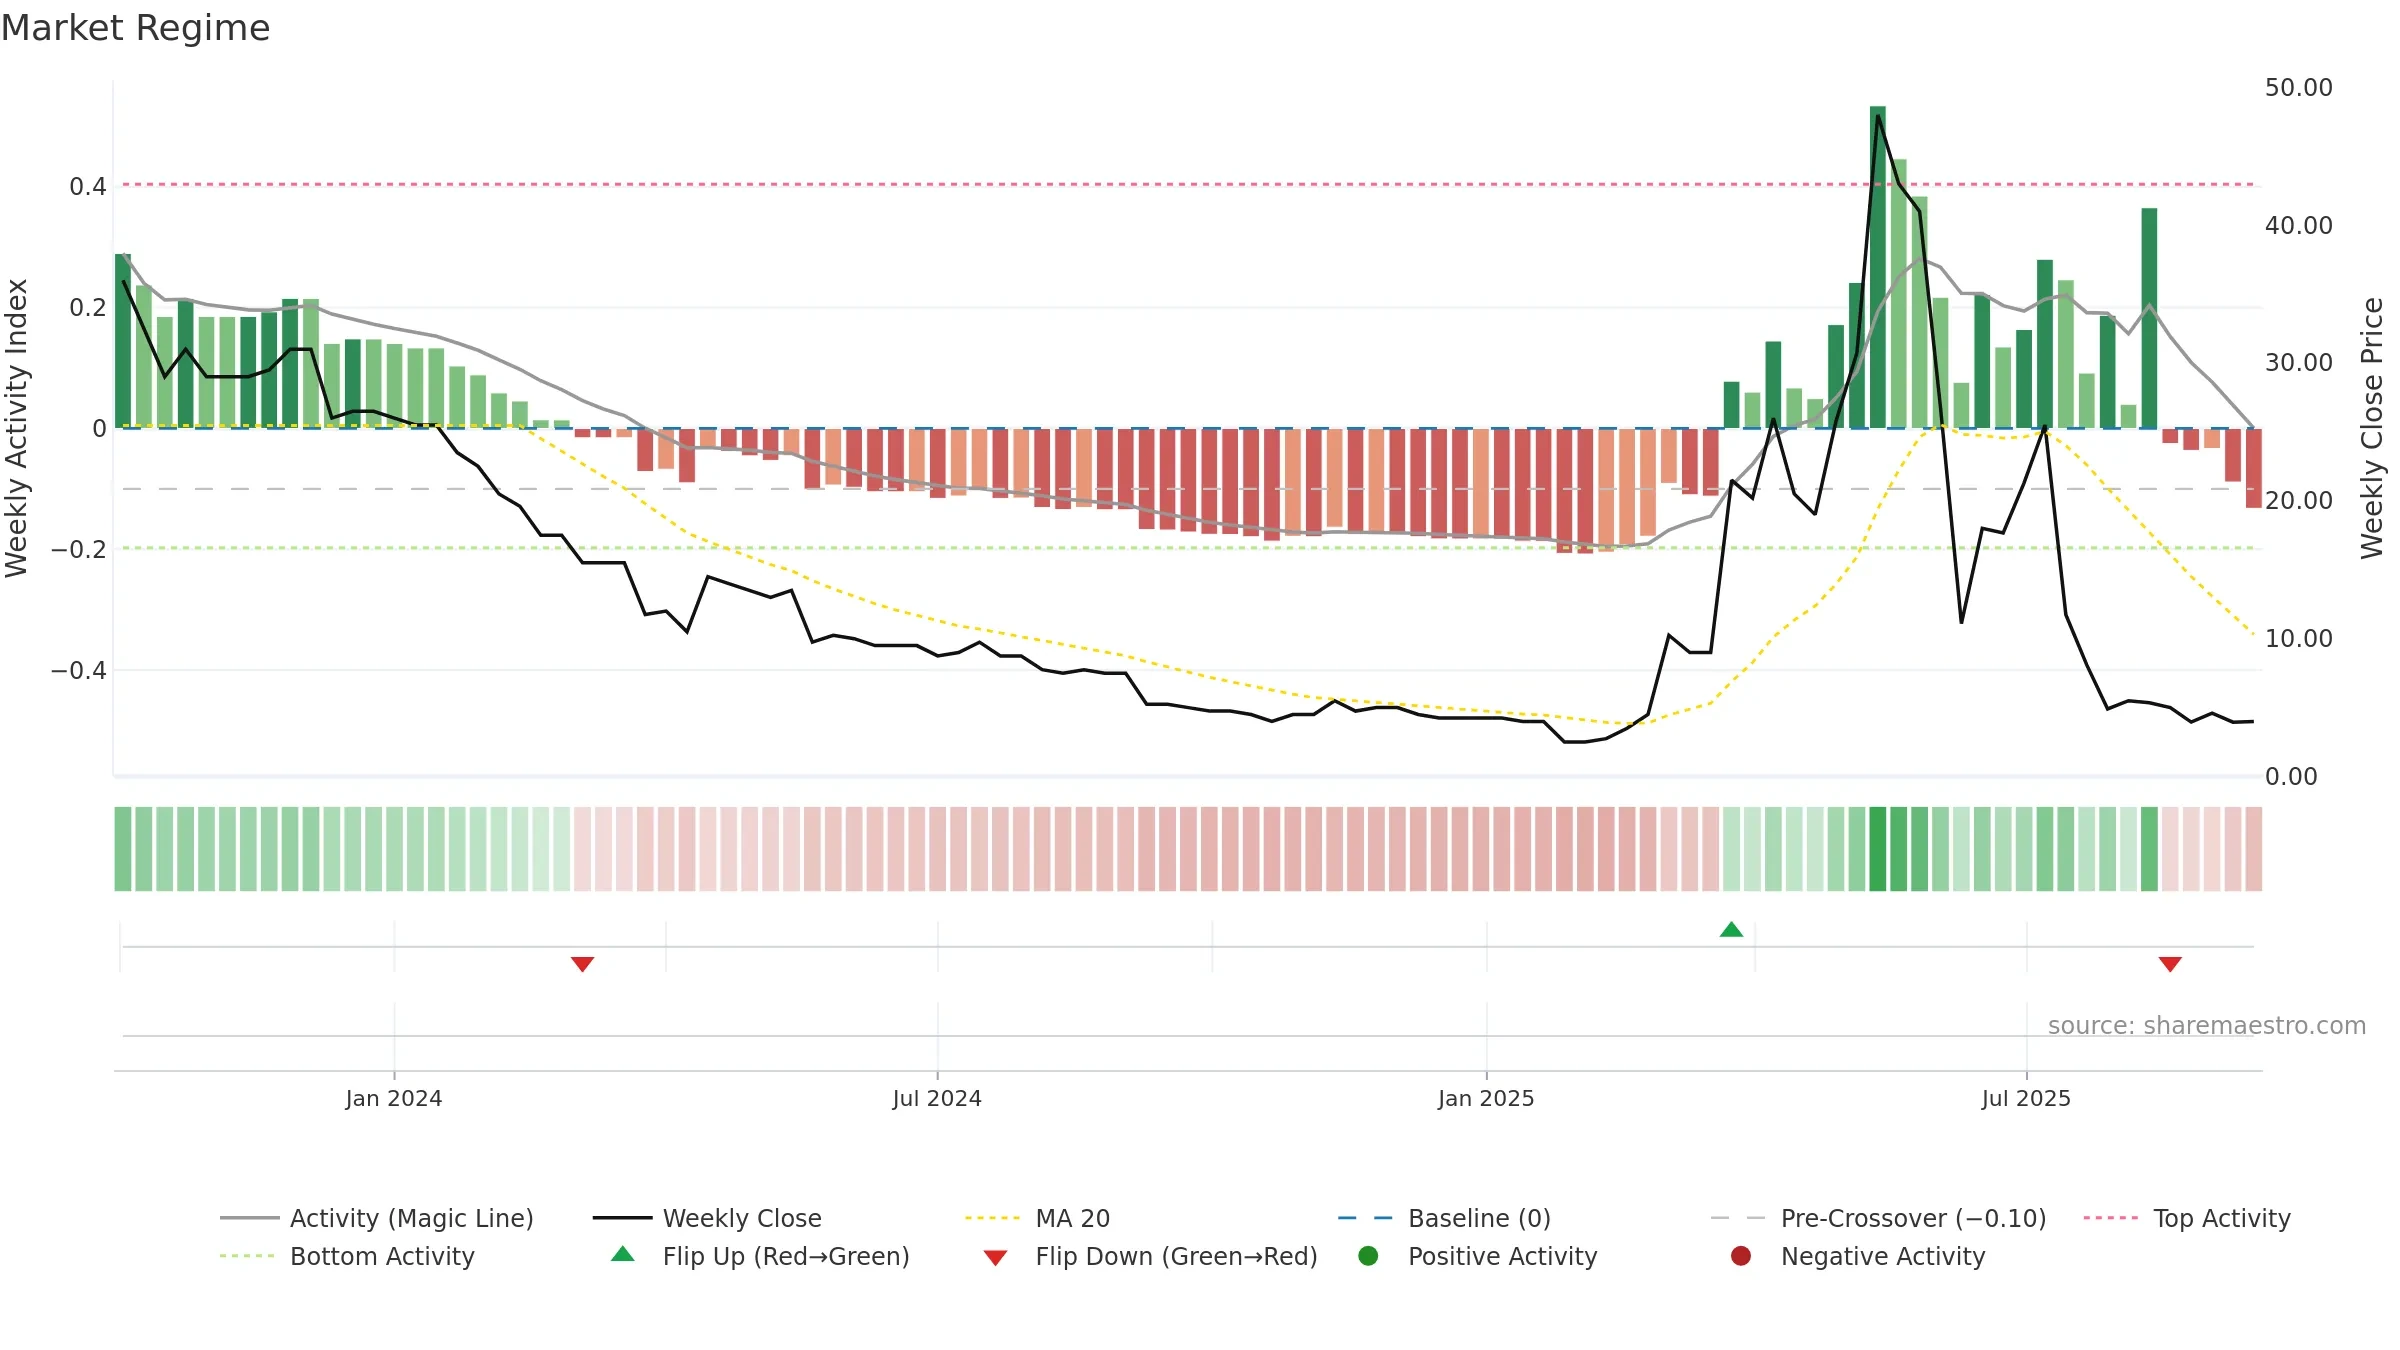Click the Weekly Activity Index axis title
The image size is (2400, 1350).
(16, 428)
